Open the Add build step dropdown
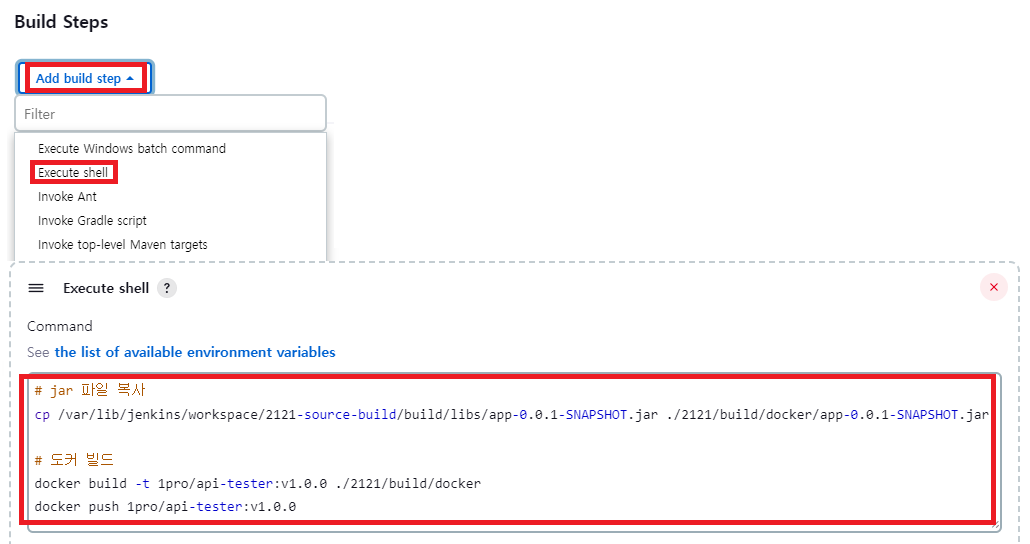Image resolution: width=1030 pixels, height=544 pixels. 85,78
